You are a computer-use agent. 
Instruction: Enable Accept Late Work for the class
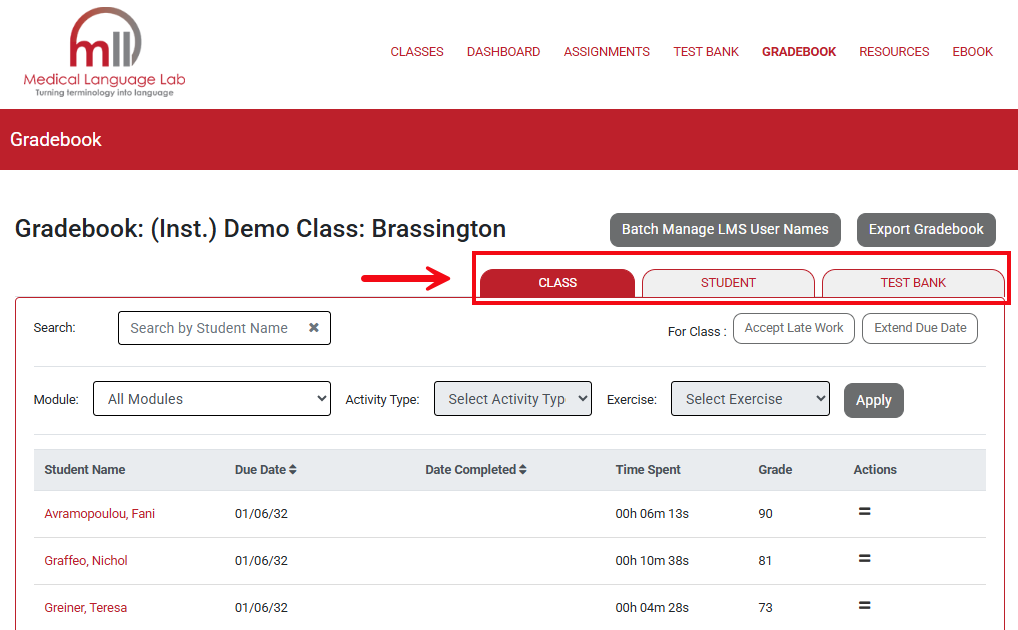(793, 328)
